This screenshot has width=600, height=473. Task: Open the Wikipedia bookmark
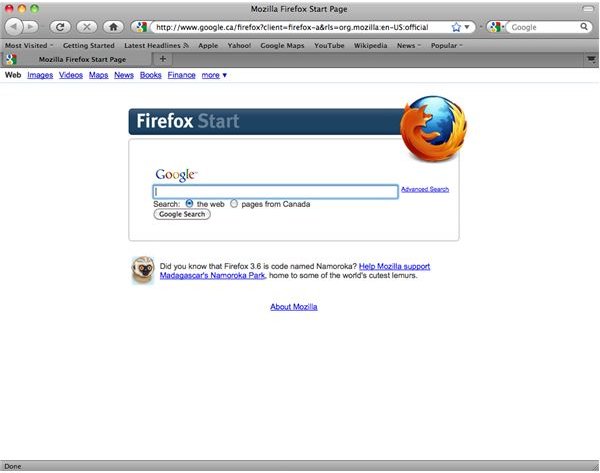tap(370, 45)
